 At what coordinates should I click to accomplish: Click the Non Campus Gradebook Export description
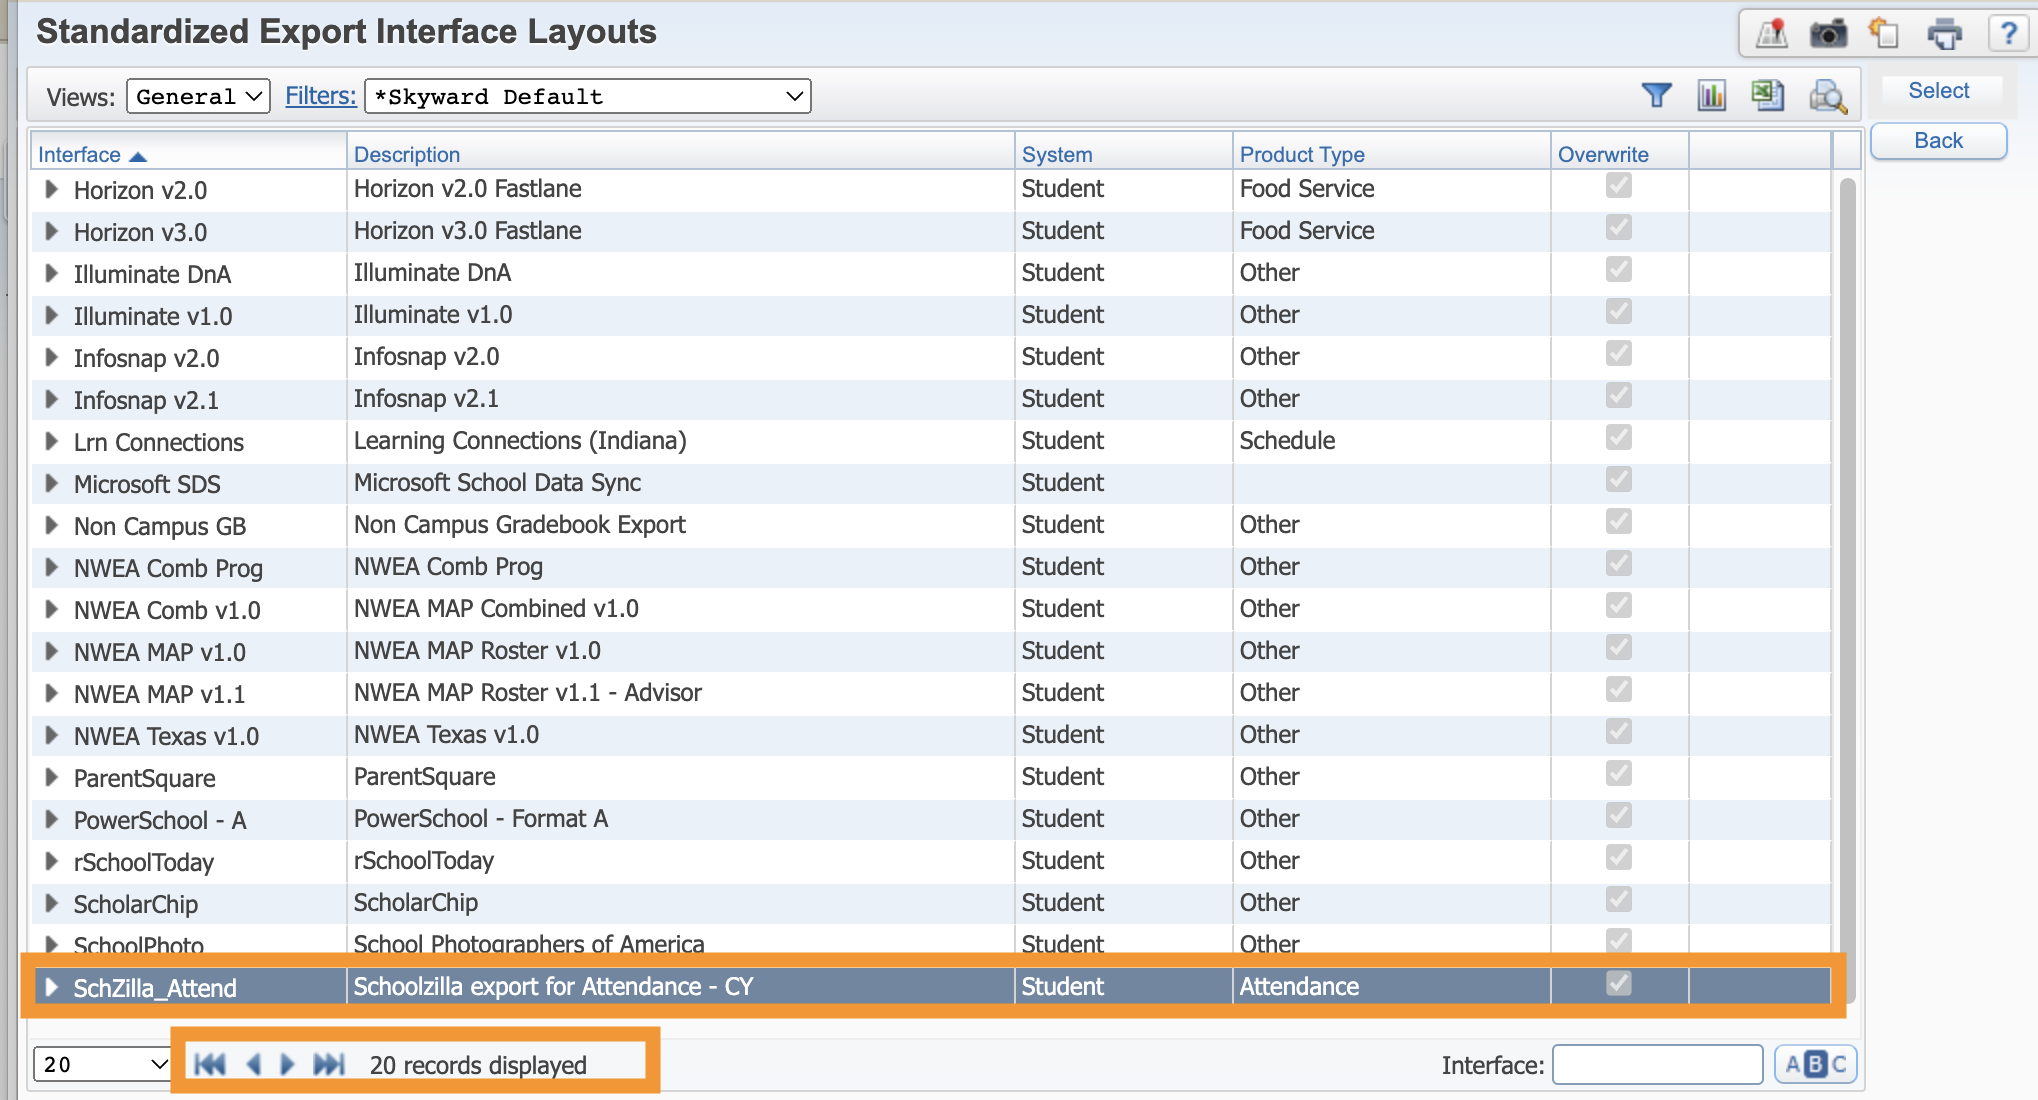click(520, 525)
